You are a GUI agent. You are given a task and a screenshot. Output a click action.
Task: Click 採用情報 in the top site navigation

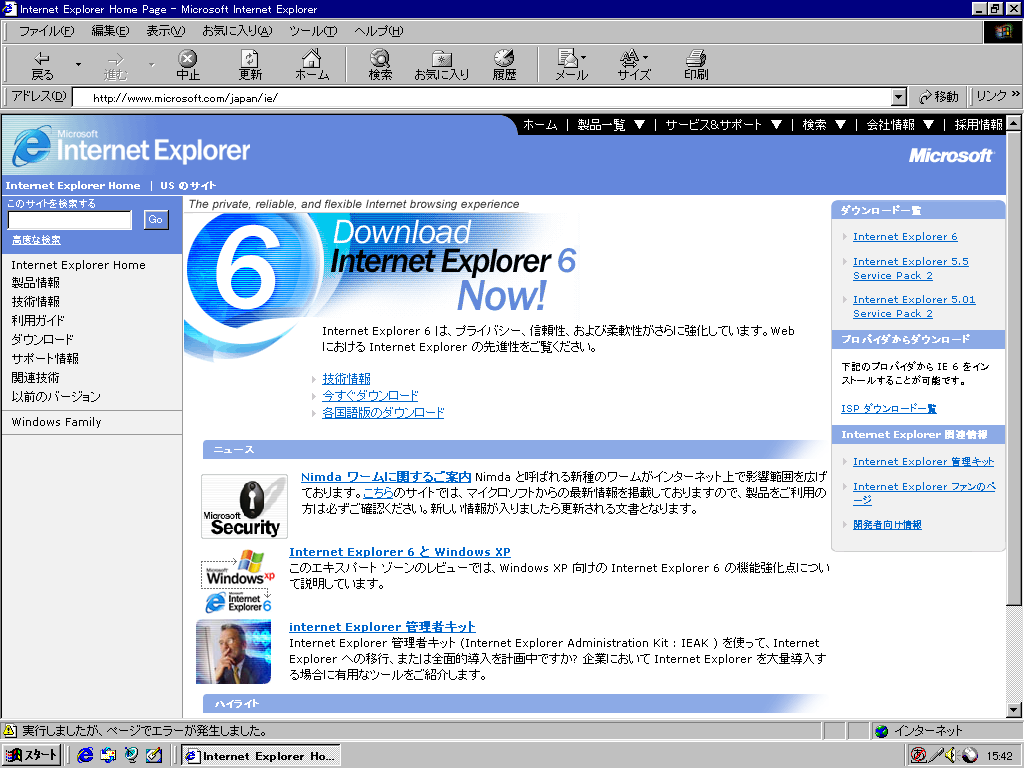(978, 125)
